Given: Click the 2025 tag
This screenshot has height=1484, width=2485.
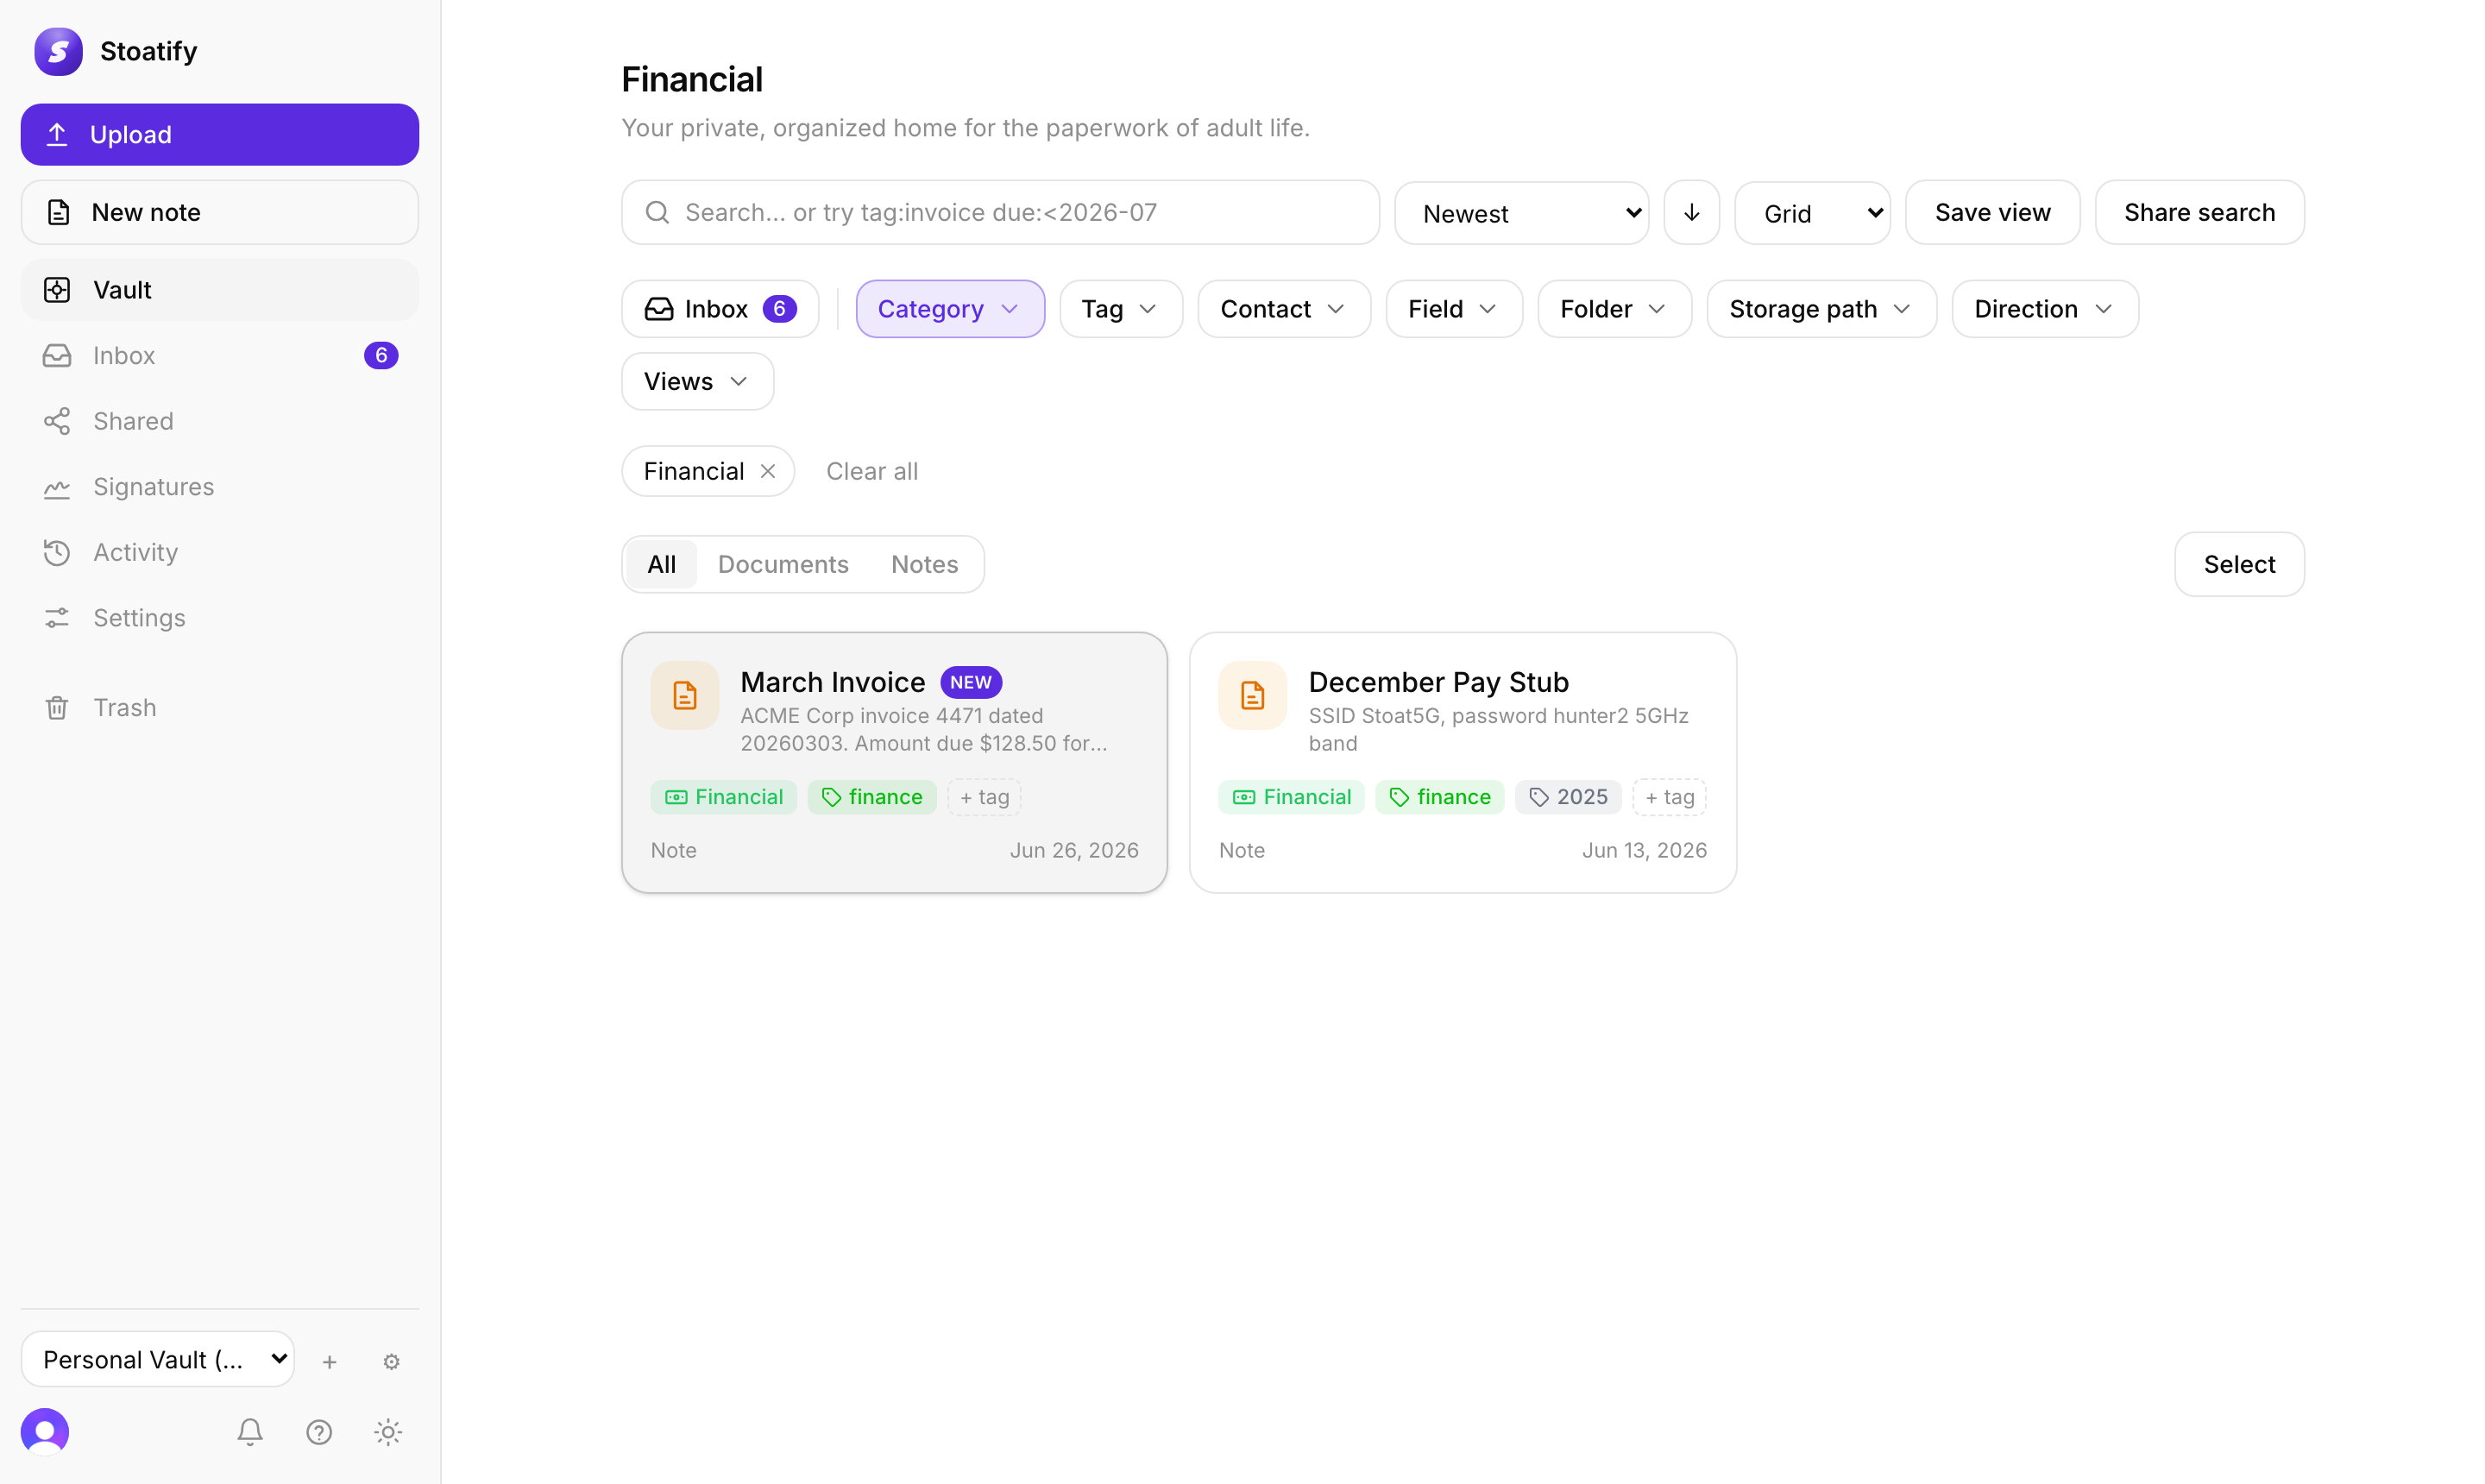Looking at the screenshot, I should point(1568,797).
